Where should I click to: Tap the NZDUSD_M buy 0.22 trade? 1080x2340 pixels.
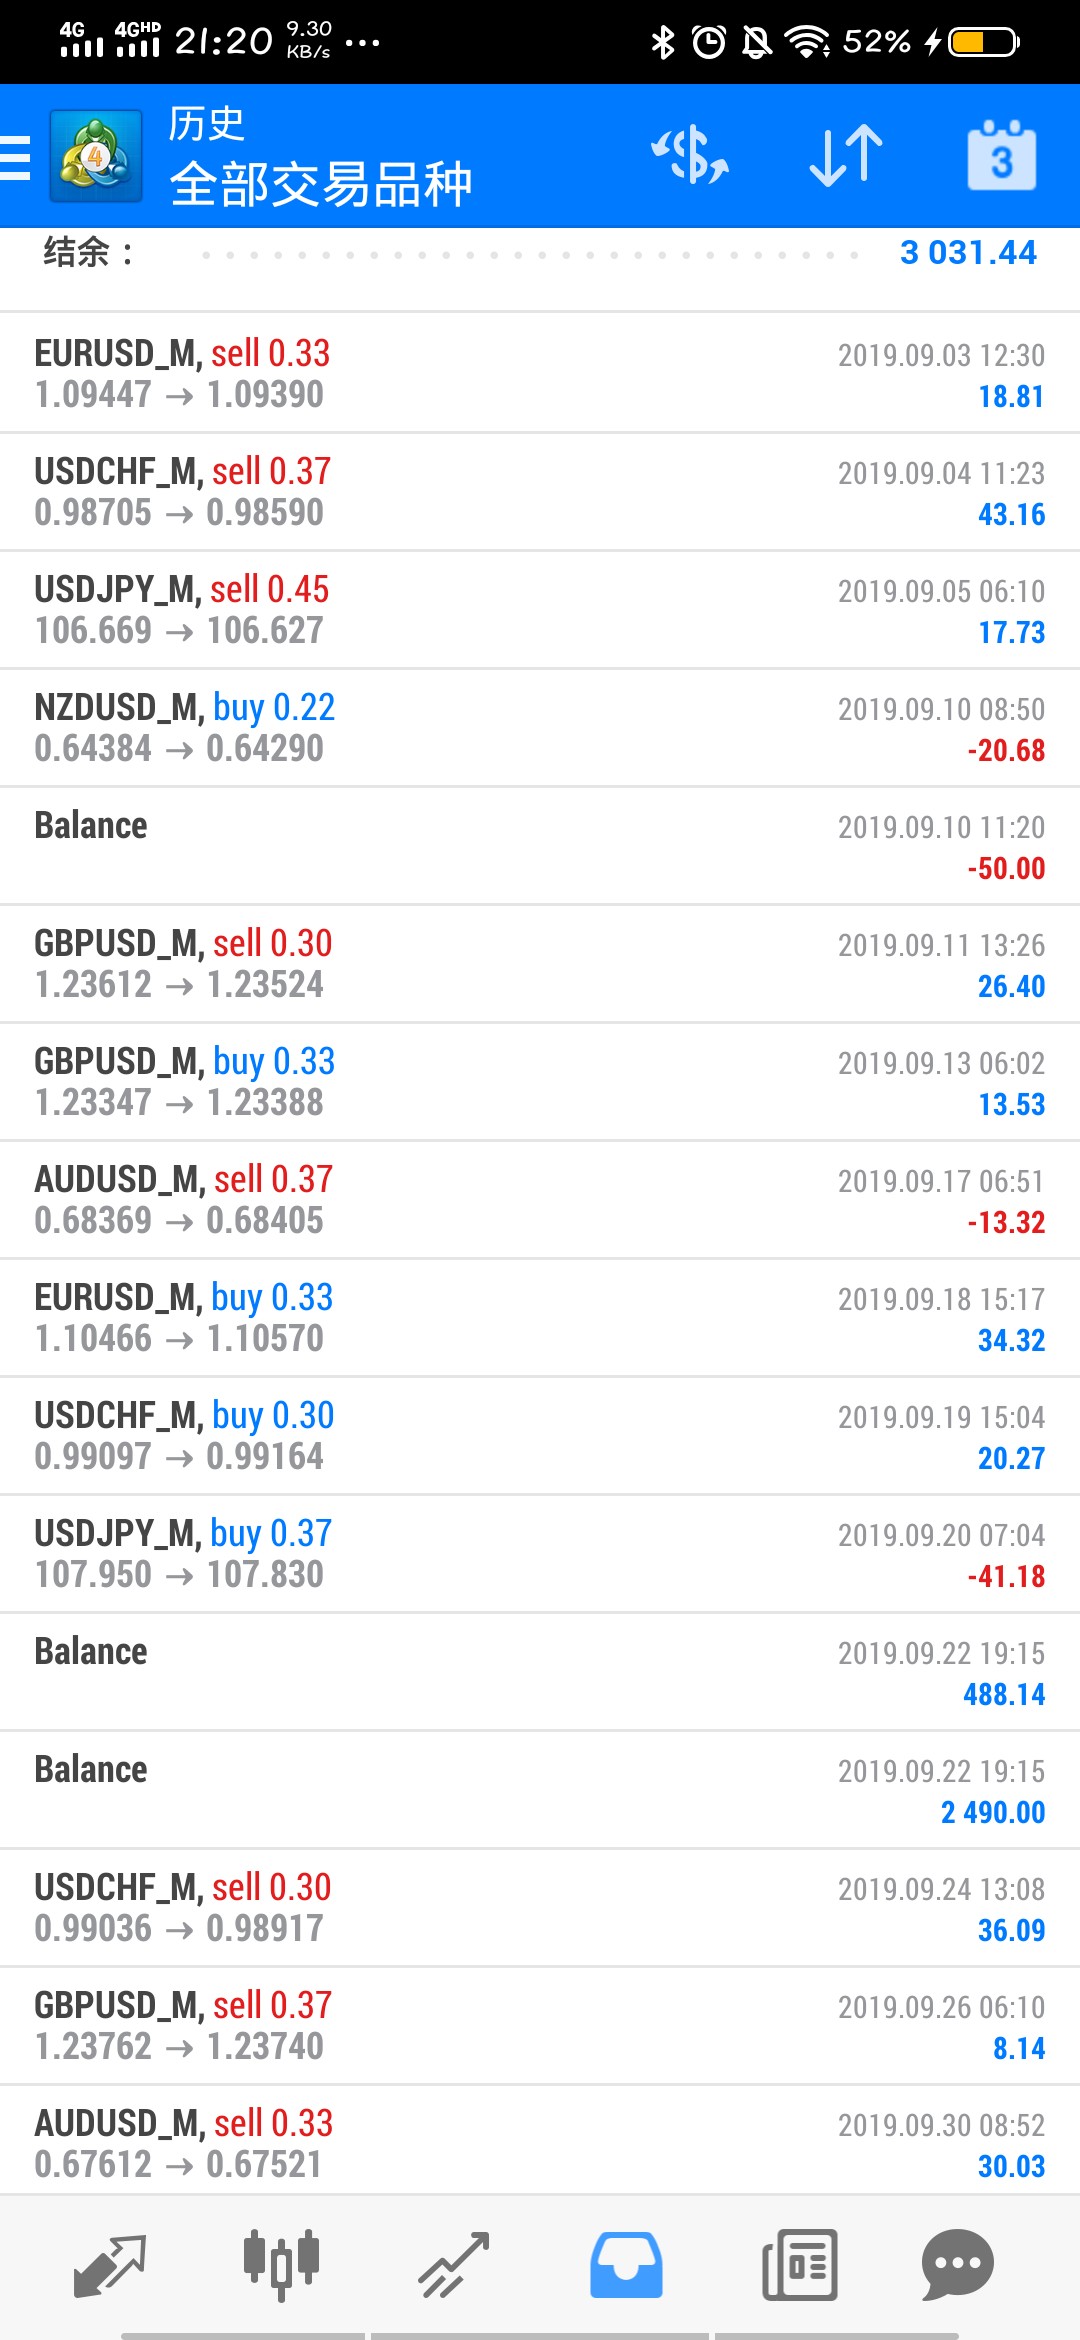coord(540,727)
